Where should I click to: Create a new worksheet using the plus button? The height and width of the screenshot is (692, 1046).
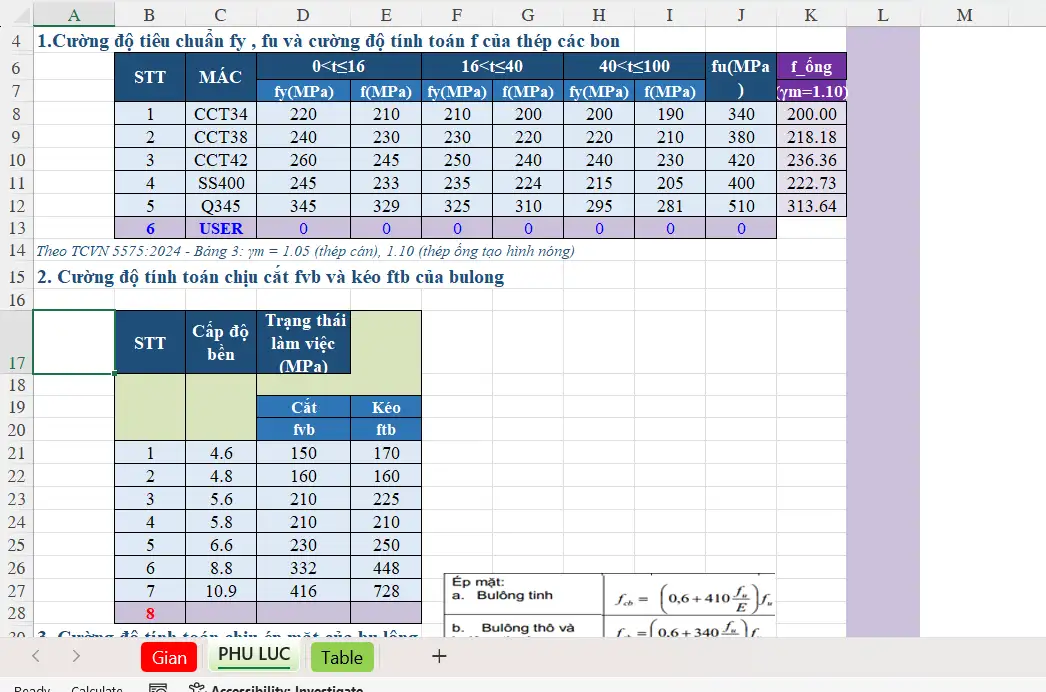[x=438, y=656]
